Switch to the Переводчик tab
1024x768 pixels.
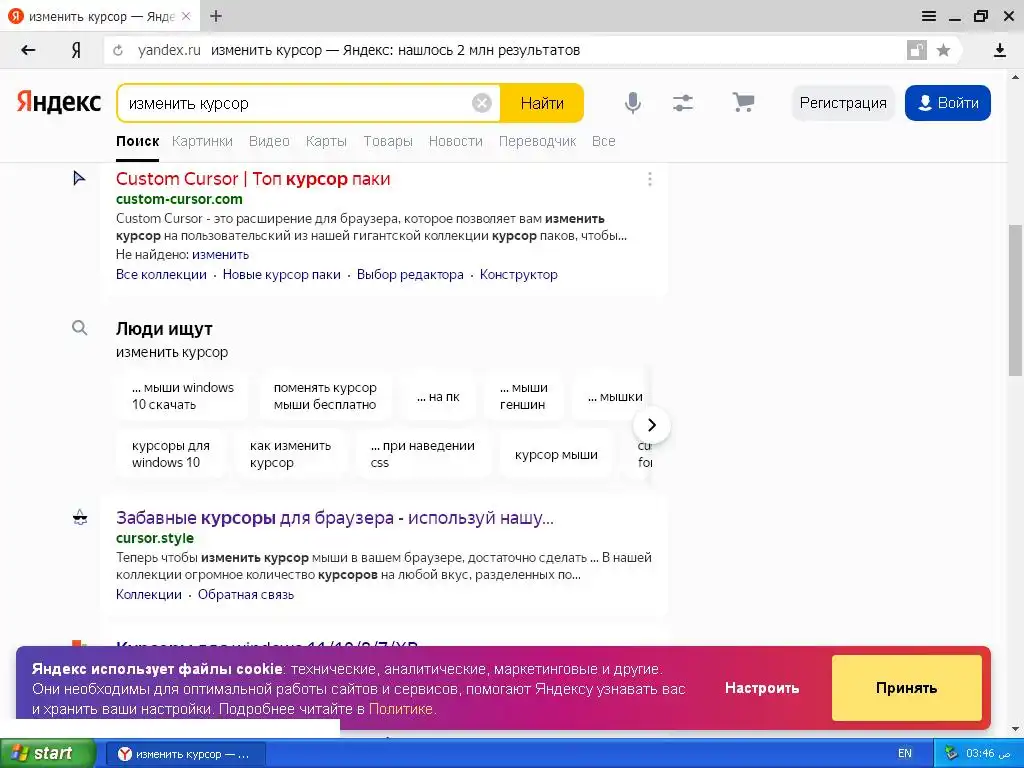click(537, 141)
